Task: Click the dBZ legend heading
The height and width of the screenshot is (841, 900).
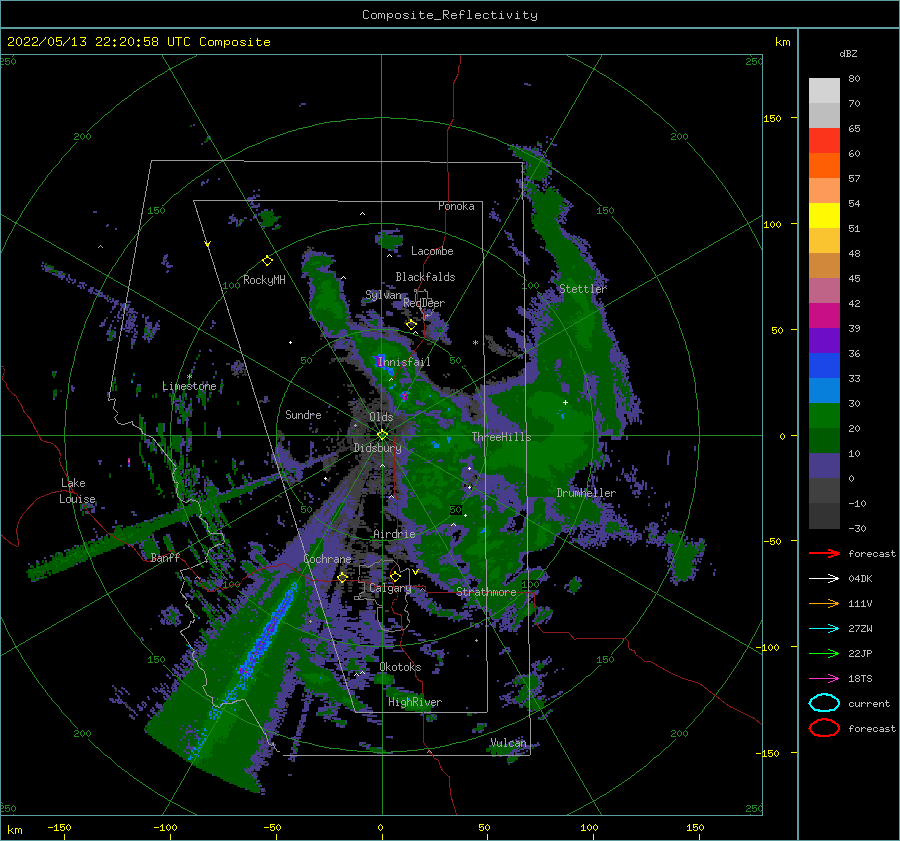Action: coord(848,53)
